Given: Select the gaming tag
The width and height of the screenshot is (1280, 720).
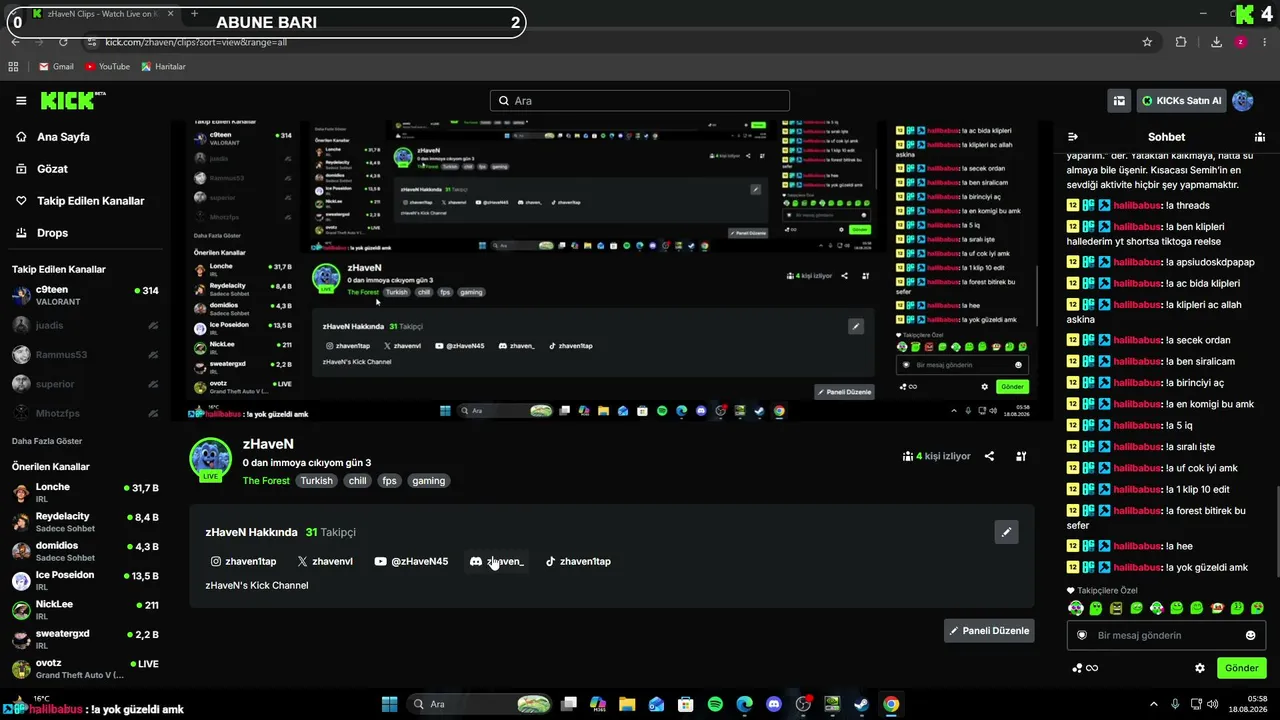Looking at the screenshot, I should tap(428, 481).
